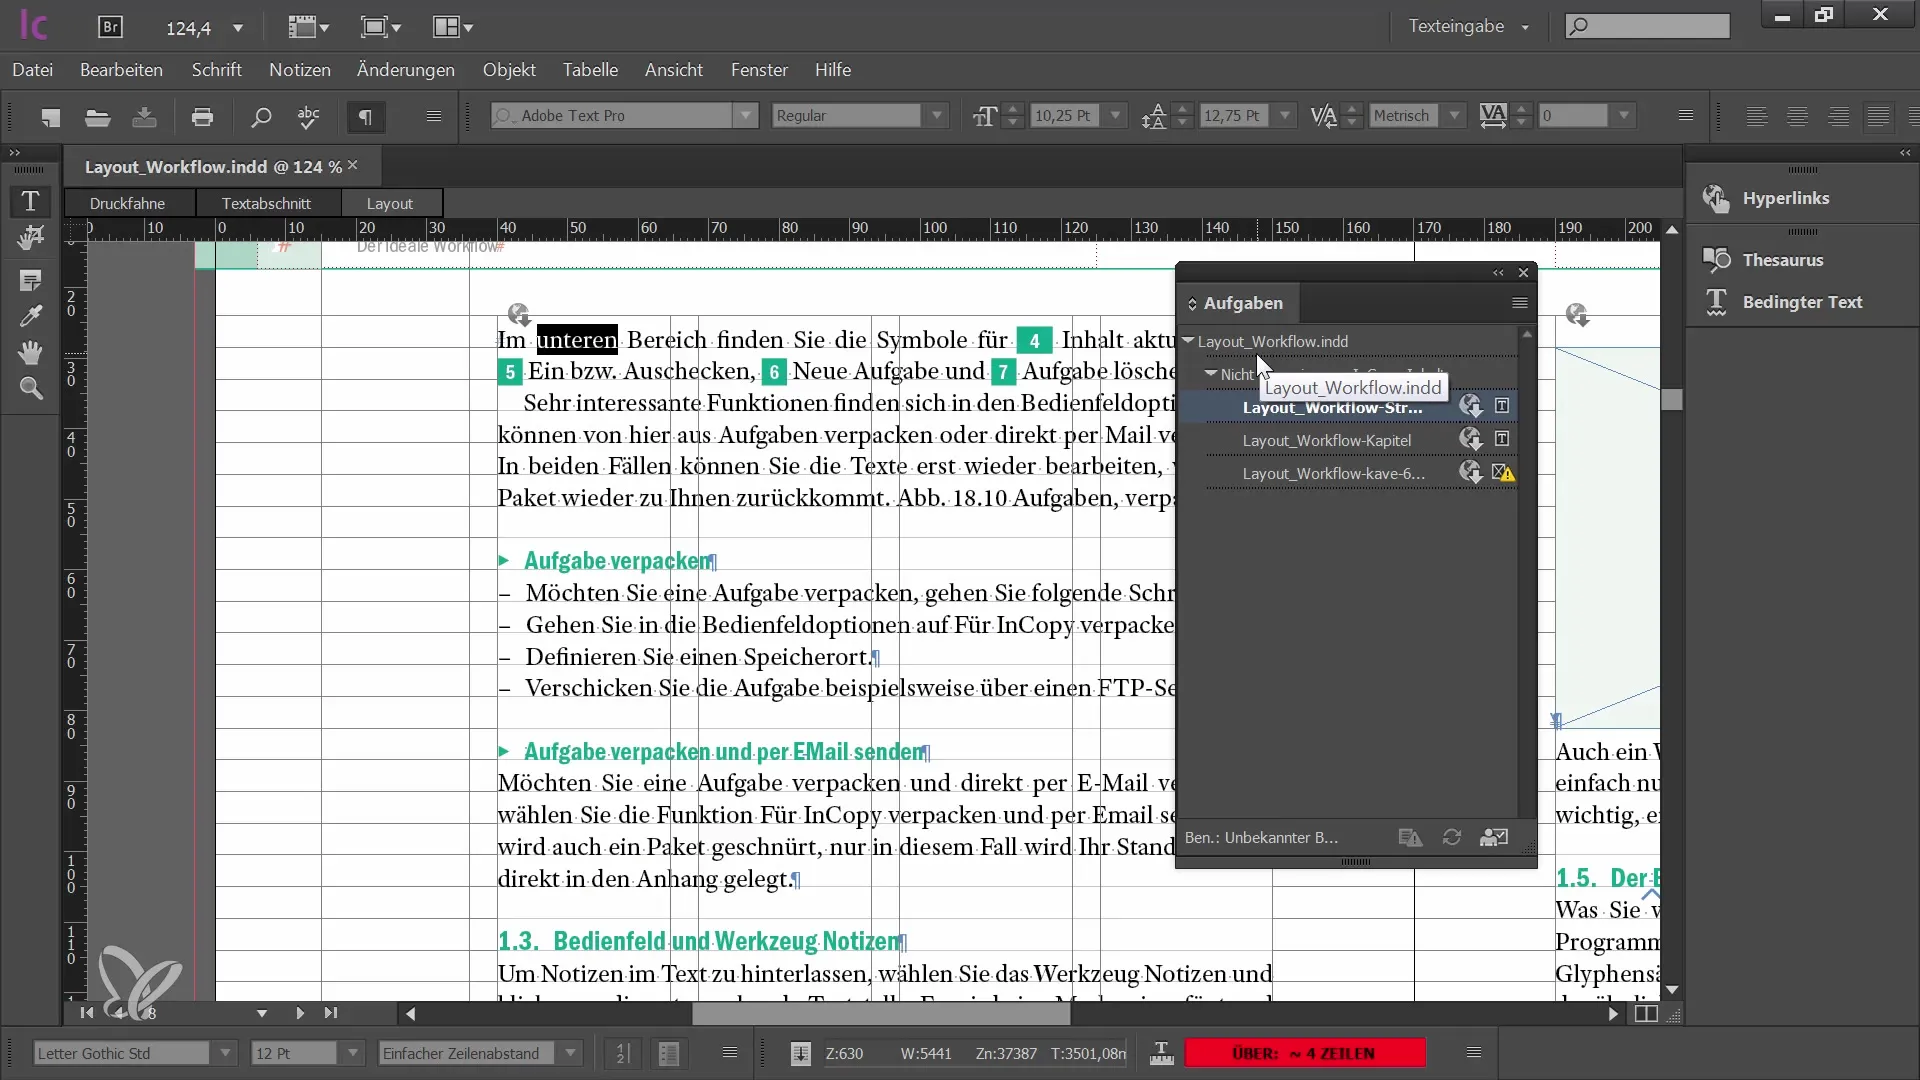Open the Notizen menu in menu bar
This screenshot has height=1080, width=1920.
(x=301, y=70)
